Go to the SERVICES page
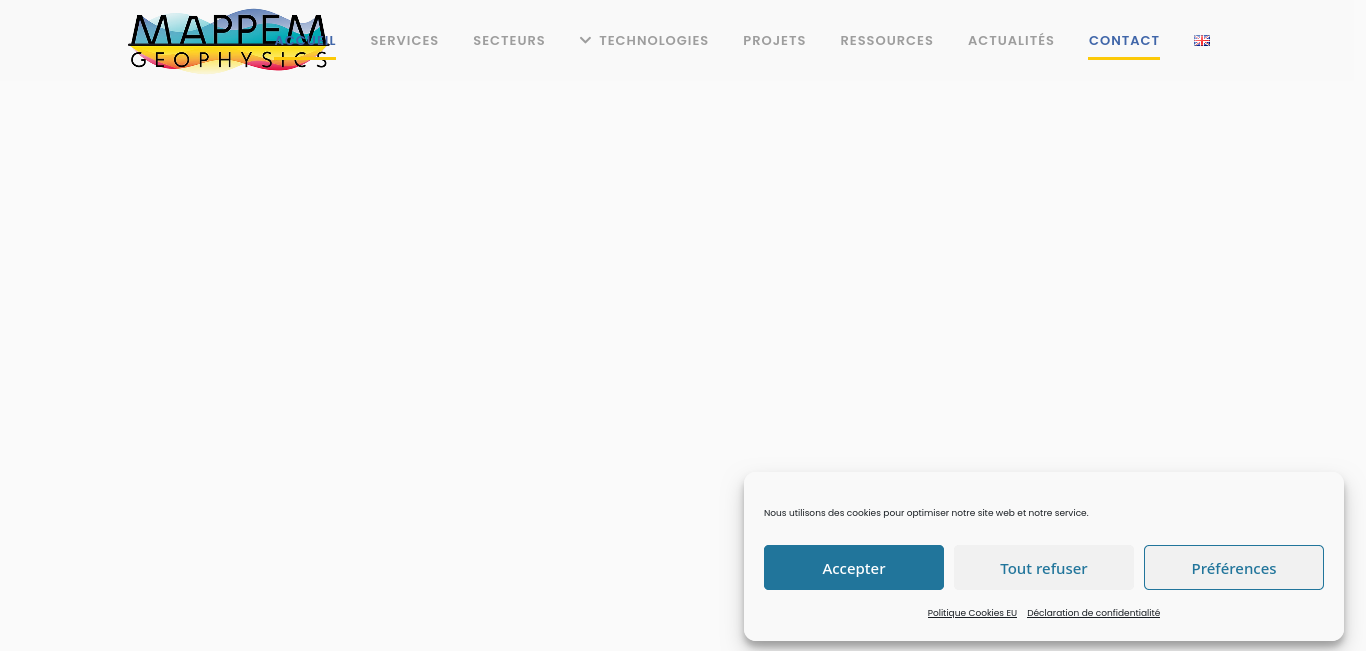Screen dimensions: 1366x651 pyautogui.click(x=404, y=41)
